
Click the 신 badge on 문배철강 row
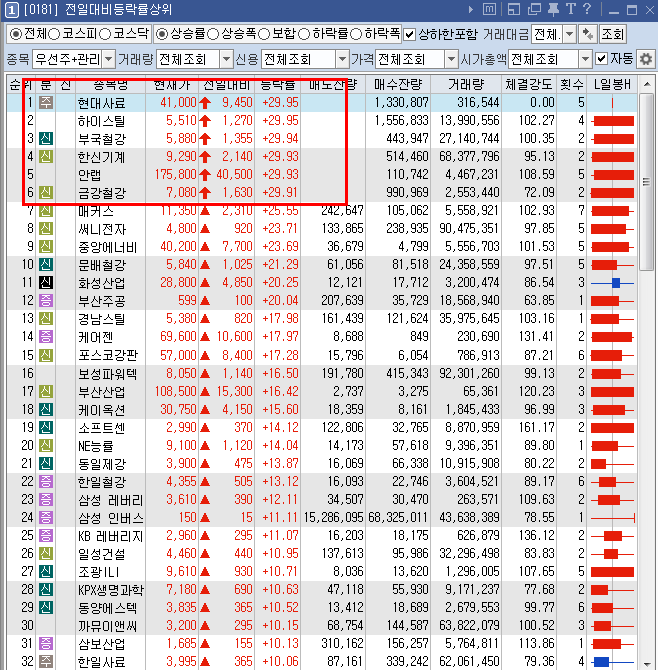point(46,264)
